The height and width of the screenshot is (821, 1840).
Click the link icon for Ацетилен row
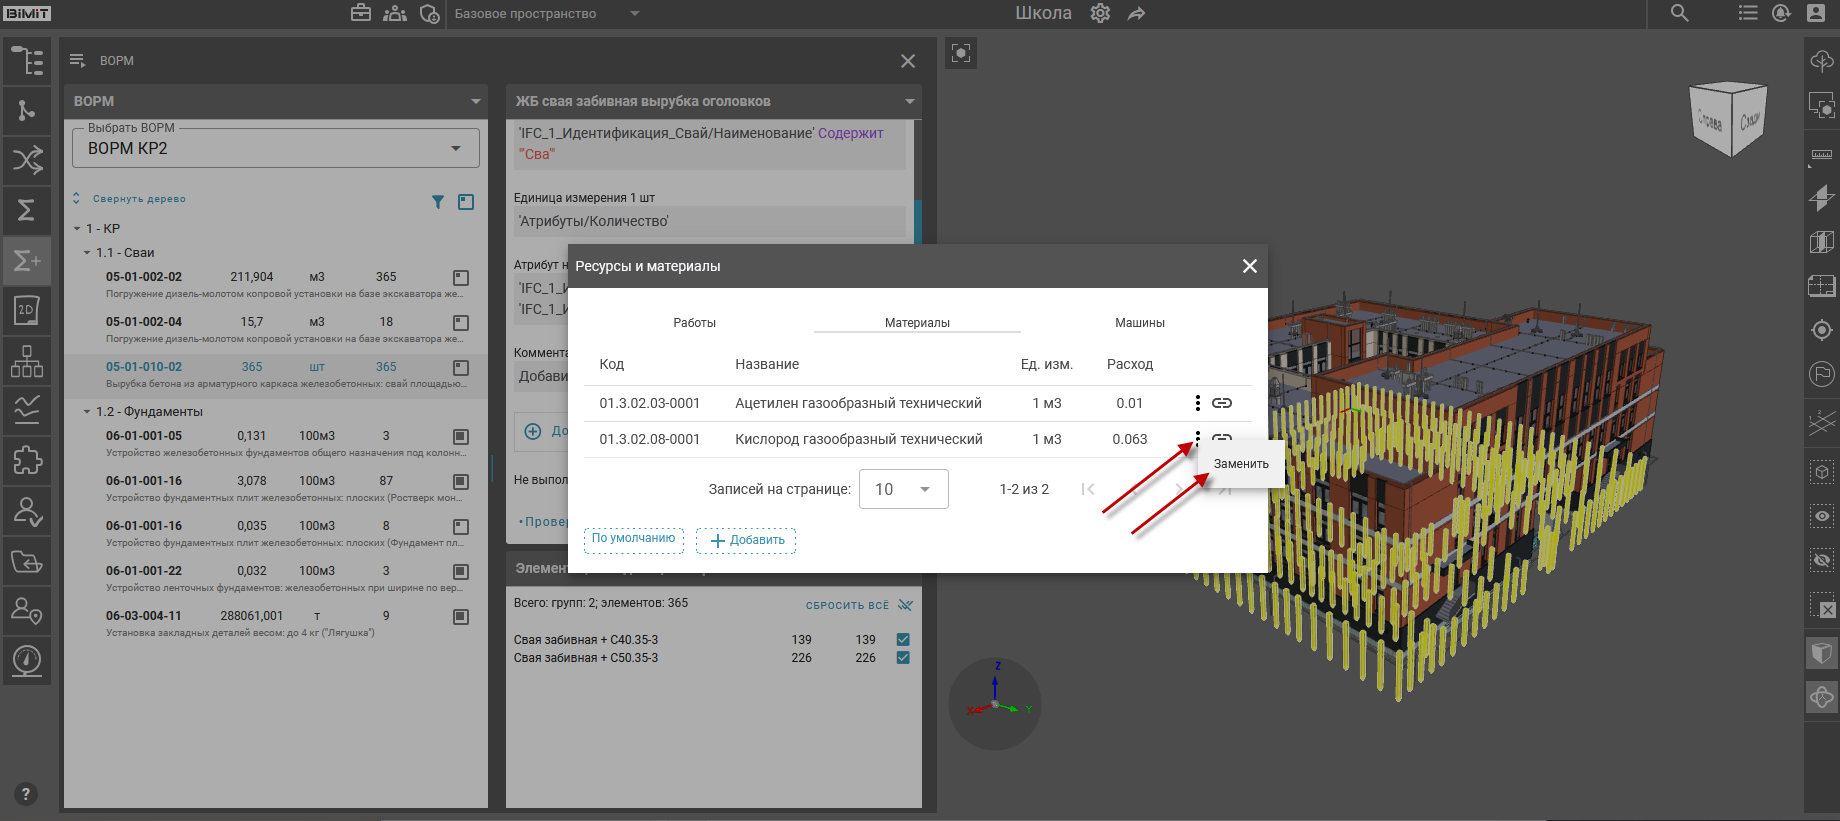point(1222,403)
